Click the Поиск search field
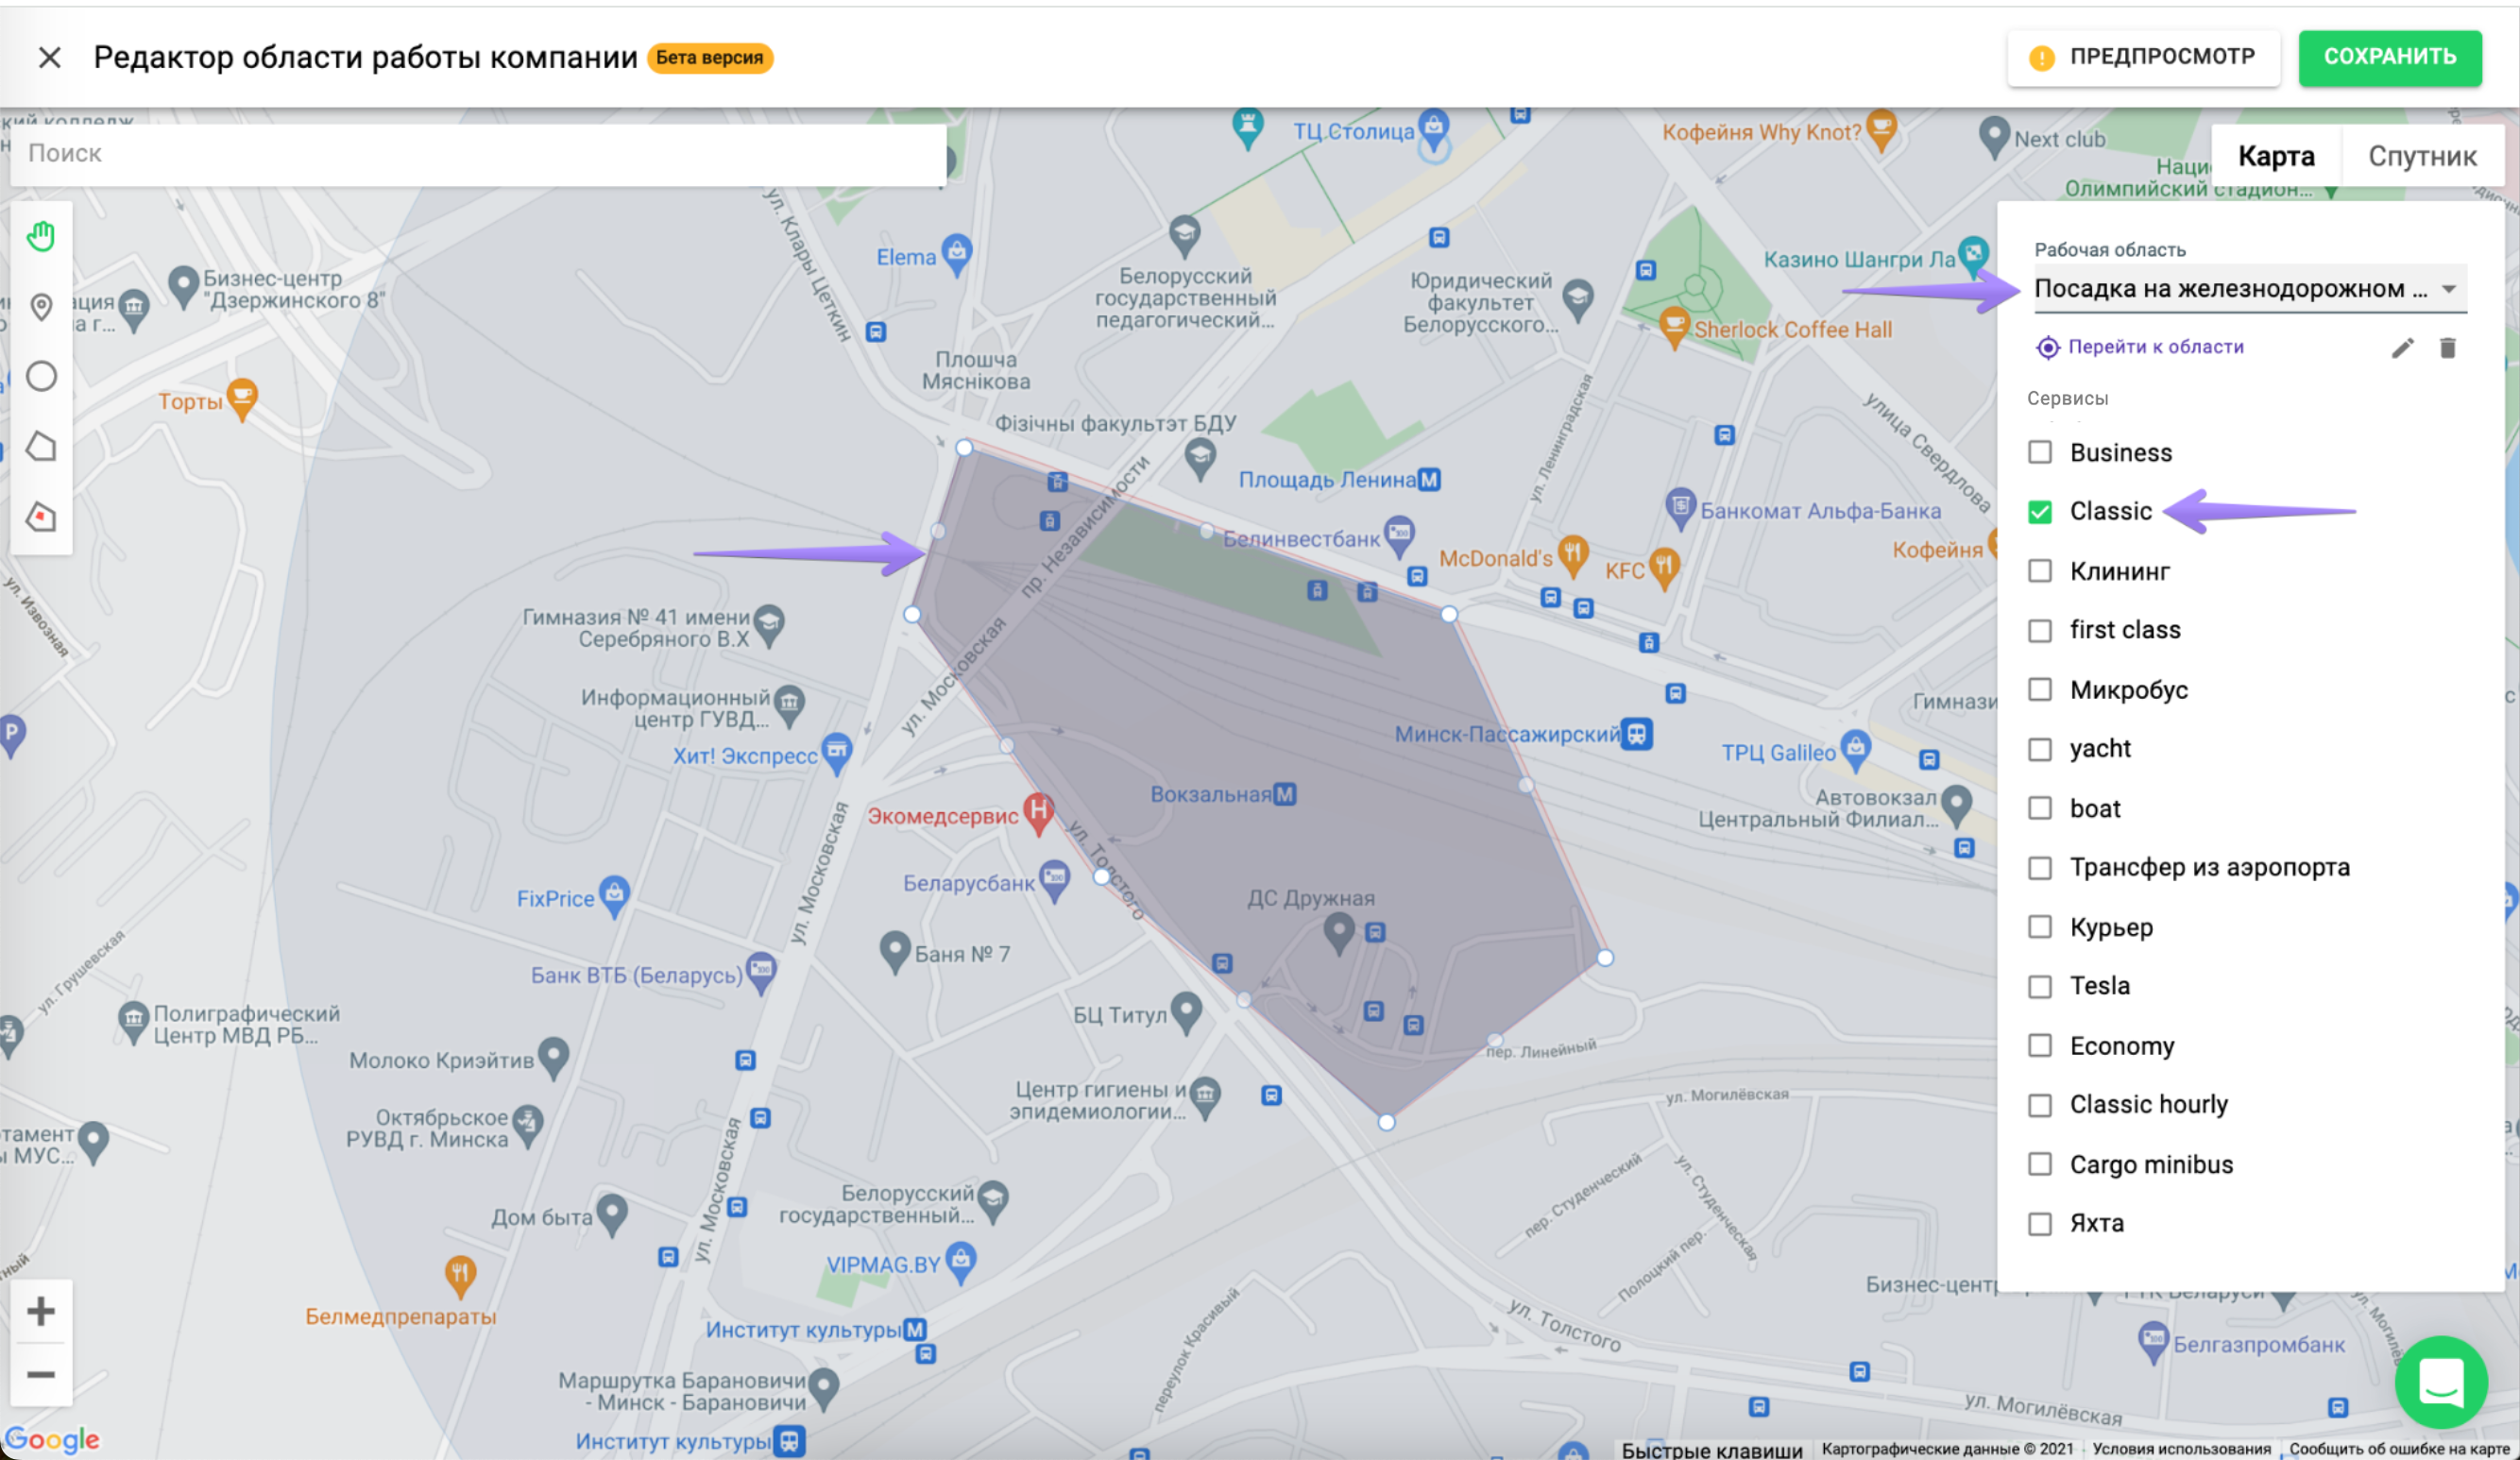The image size is (2520, 1460). [477, 154]
